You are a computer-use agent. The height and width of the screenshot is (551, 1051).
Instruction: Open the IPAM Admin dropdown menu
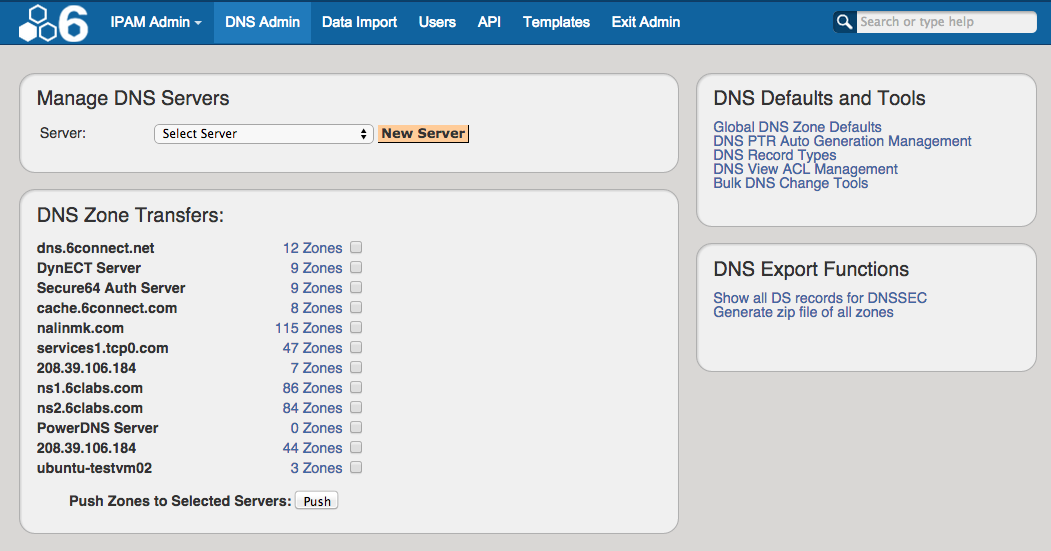(x=155, y=22)
